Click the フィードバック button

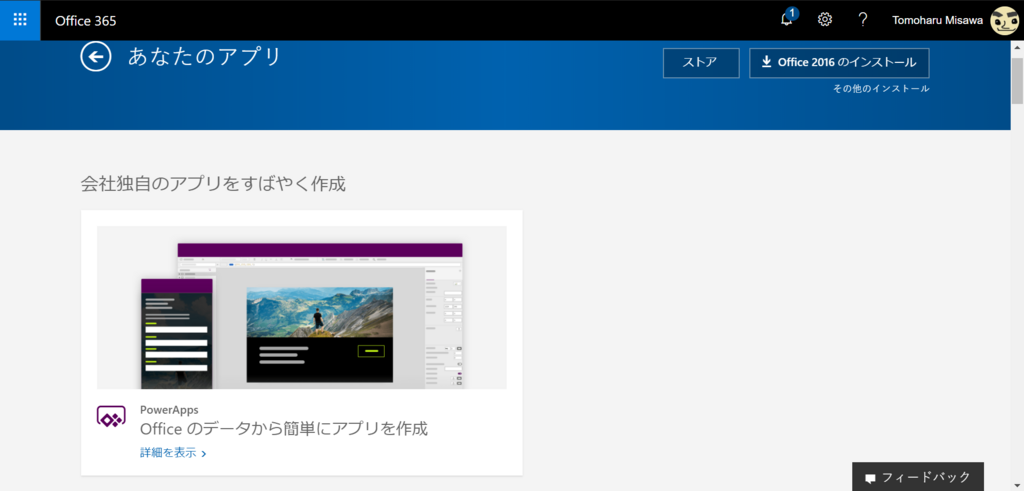918,477
